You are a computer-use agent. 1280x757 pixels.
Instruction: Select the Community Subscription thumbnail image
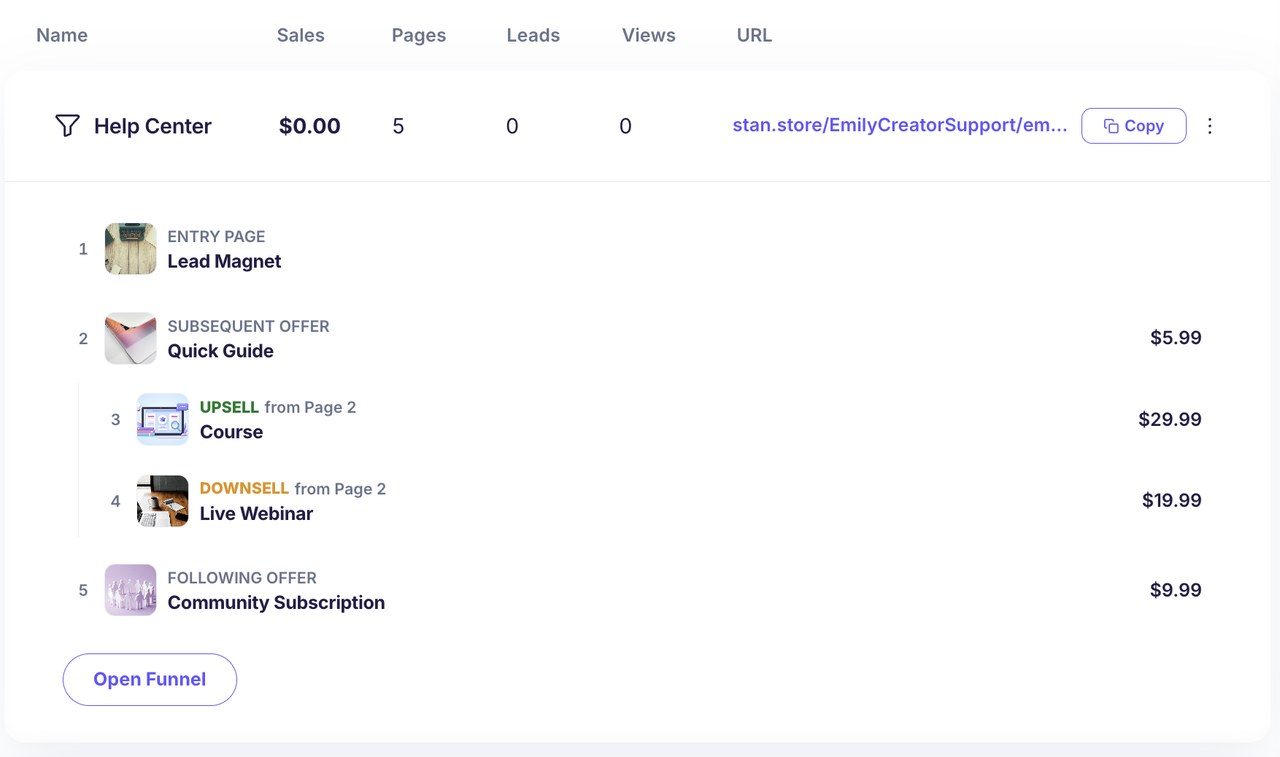tap(131, 590)
